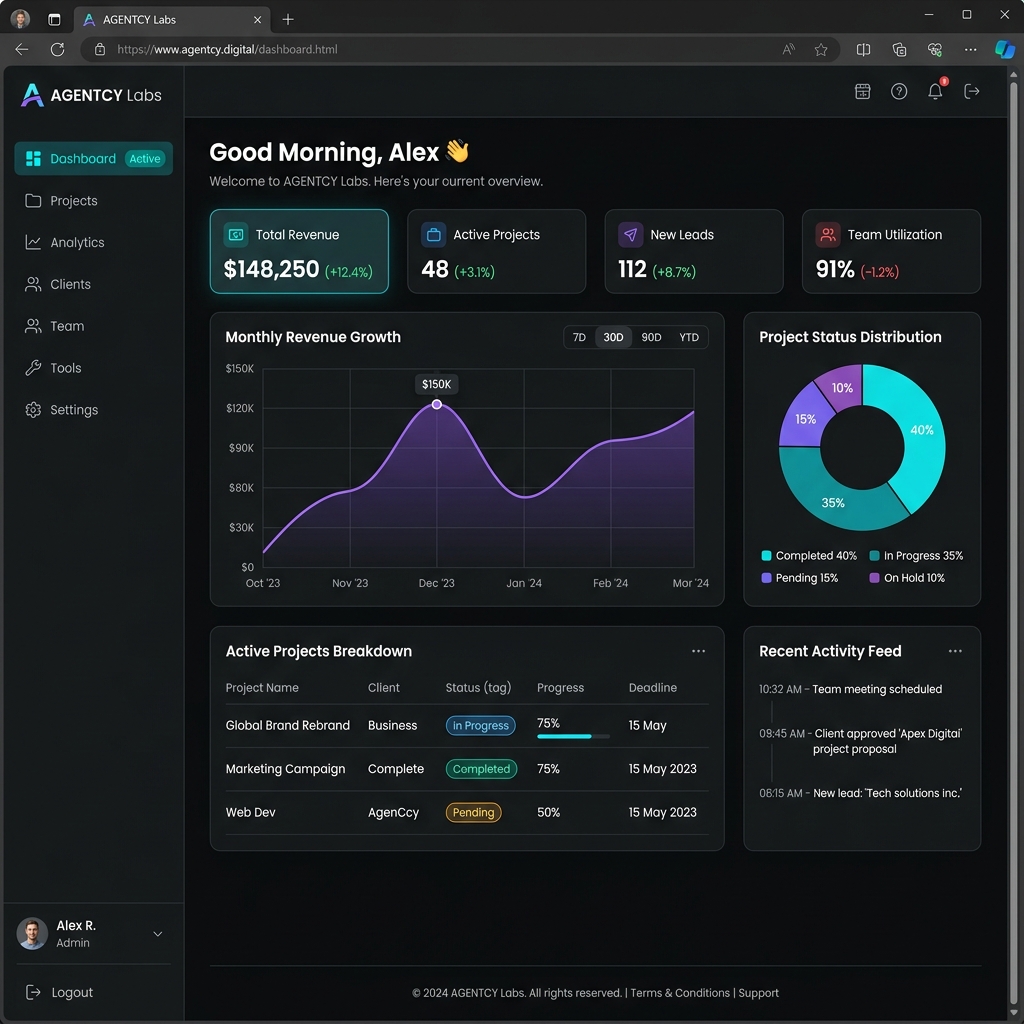
Task: Click the Project Name column header
Action: pos(262,688)
